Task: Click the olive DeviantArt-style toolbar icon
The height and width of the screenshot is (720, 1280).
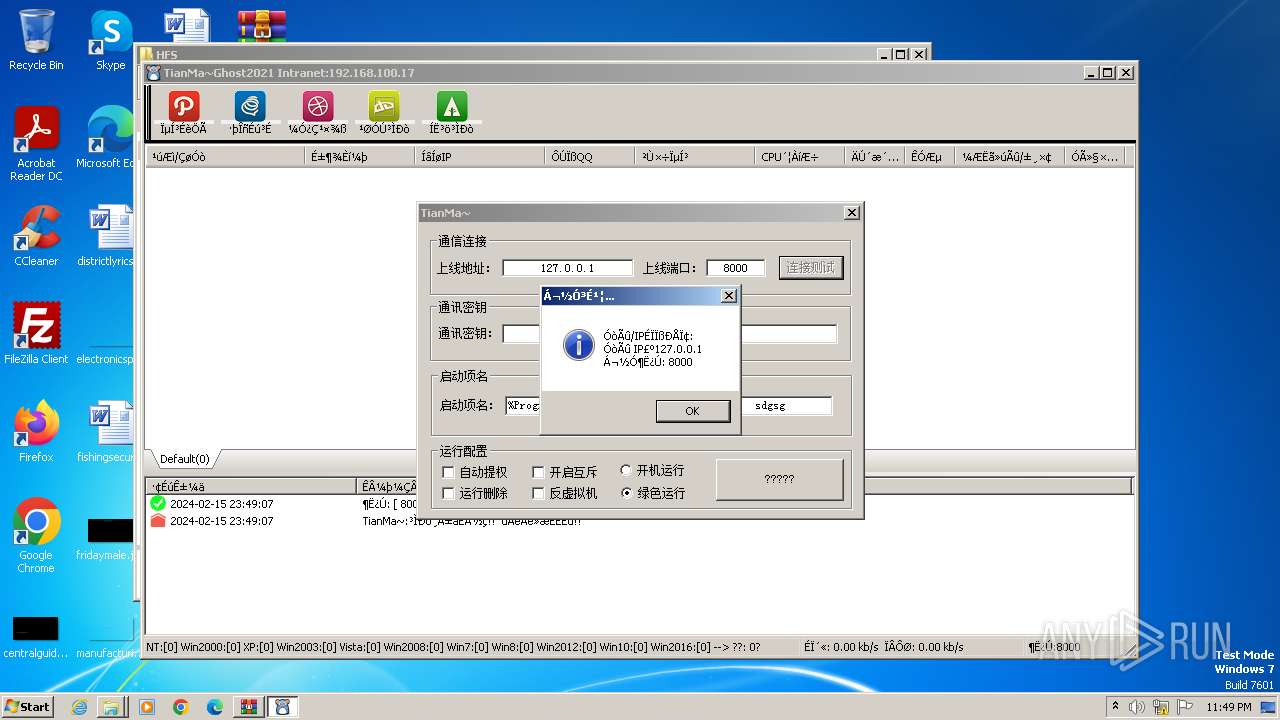Action: pyautogui.click(x=384, y=106)
